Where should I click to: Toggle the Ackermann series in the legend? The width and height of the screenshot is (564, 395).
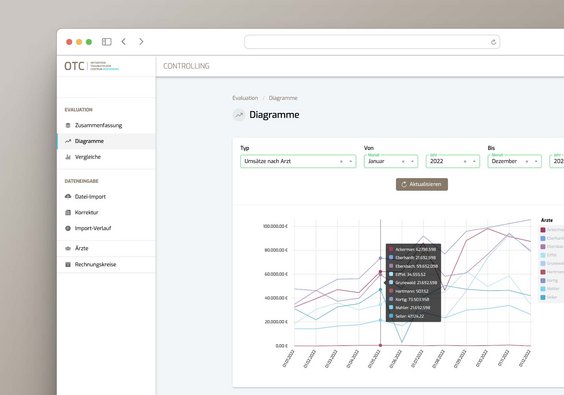pyautogui.click(x=552, y=230)
